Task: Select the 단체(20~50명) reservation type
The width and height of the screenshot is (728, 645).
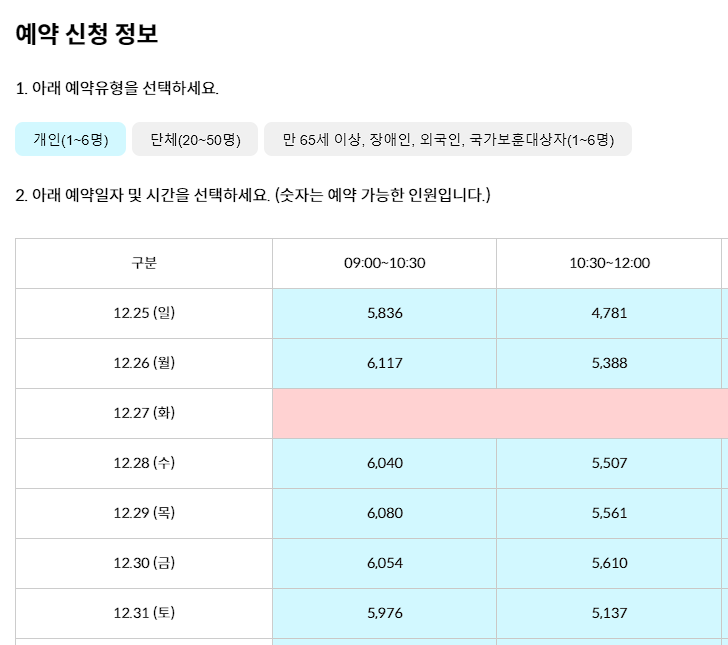Action: point(195,139)
